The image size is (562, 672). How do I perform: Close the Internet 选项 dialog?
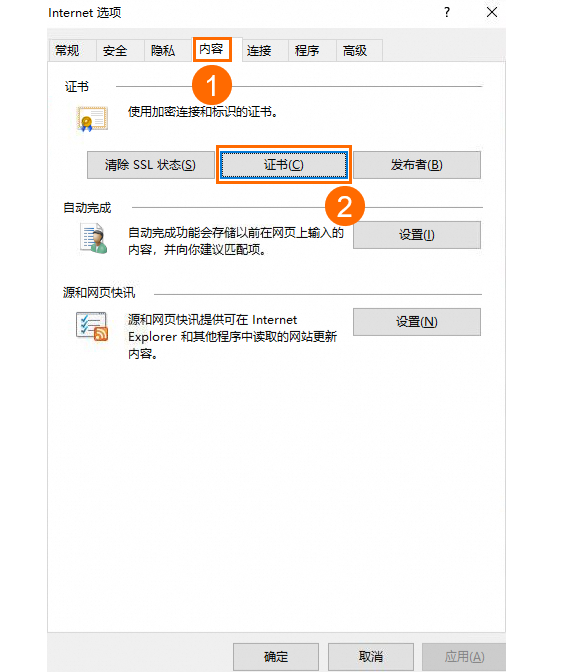(492, 12)
